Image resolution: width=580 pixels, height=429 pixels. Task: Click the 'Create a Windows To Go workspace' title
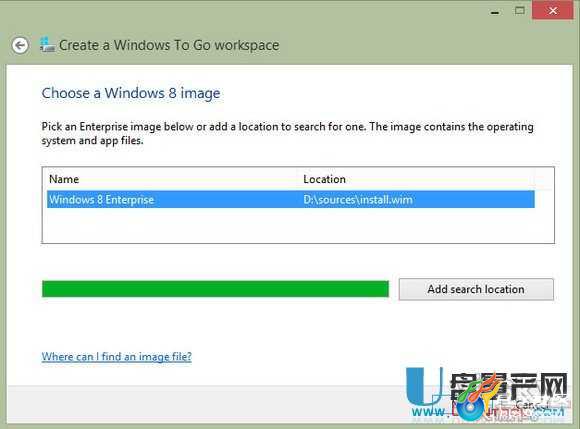click(x=169, y=45)
